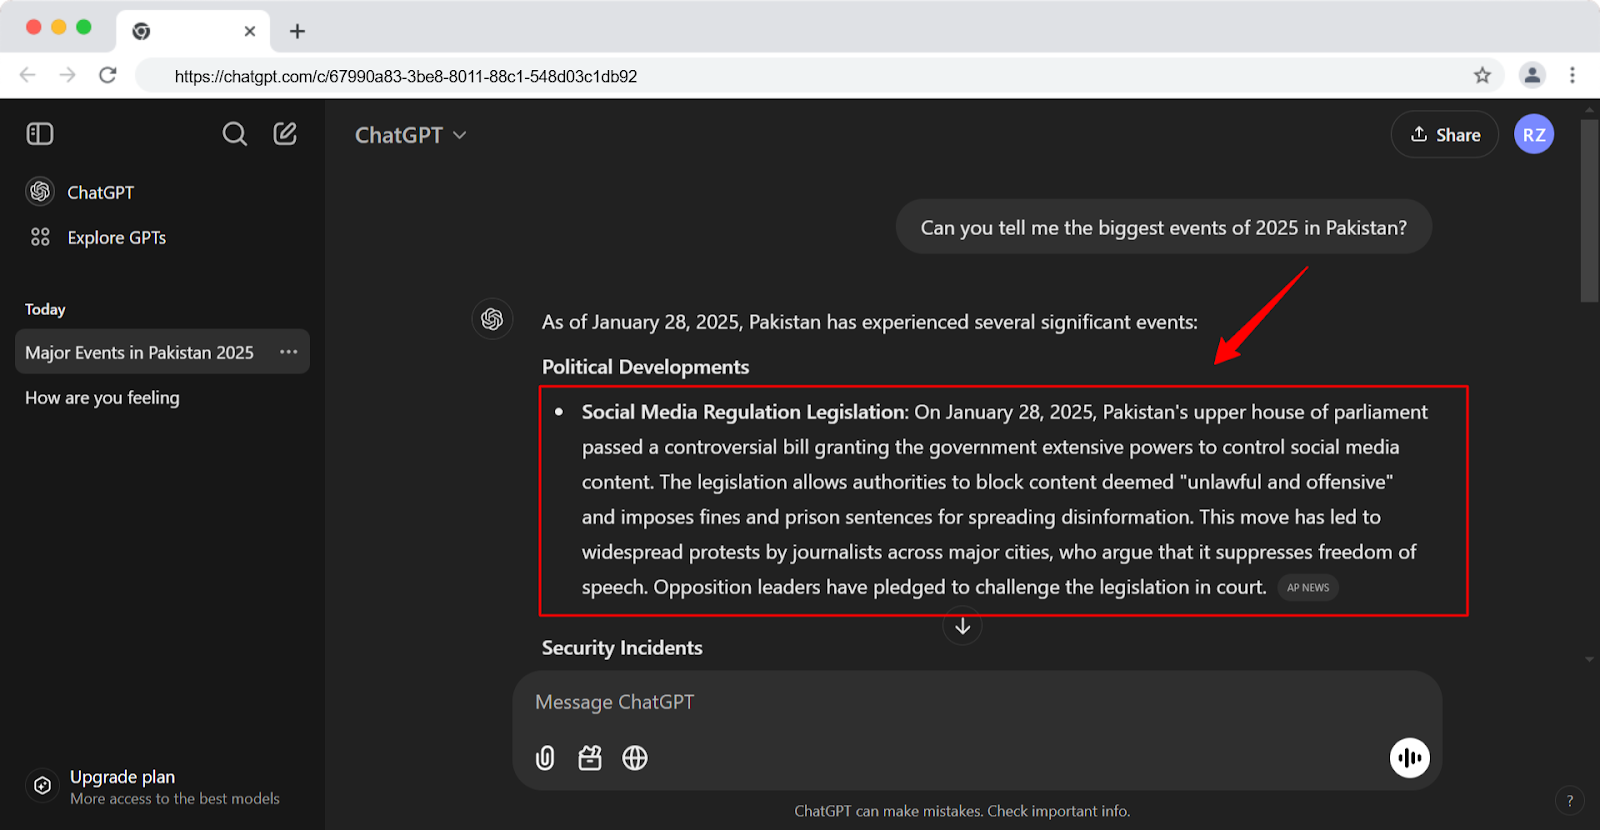The image size is (1600, 830).
Task: Enable web search globe icon
Action: (x=635, y=758)
